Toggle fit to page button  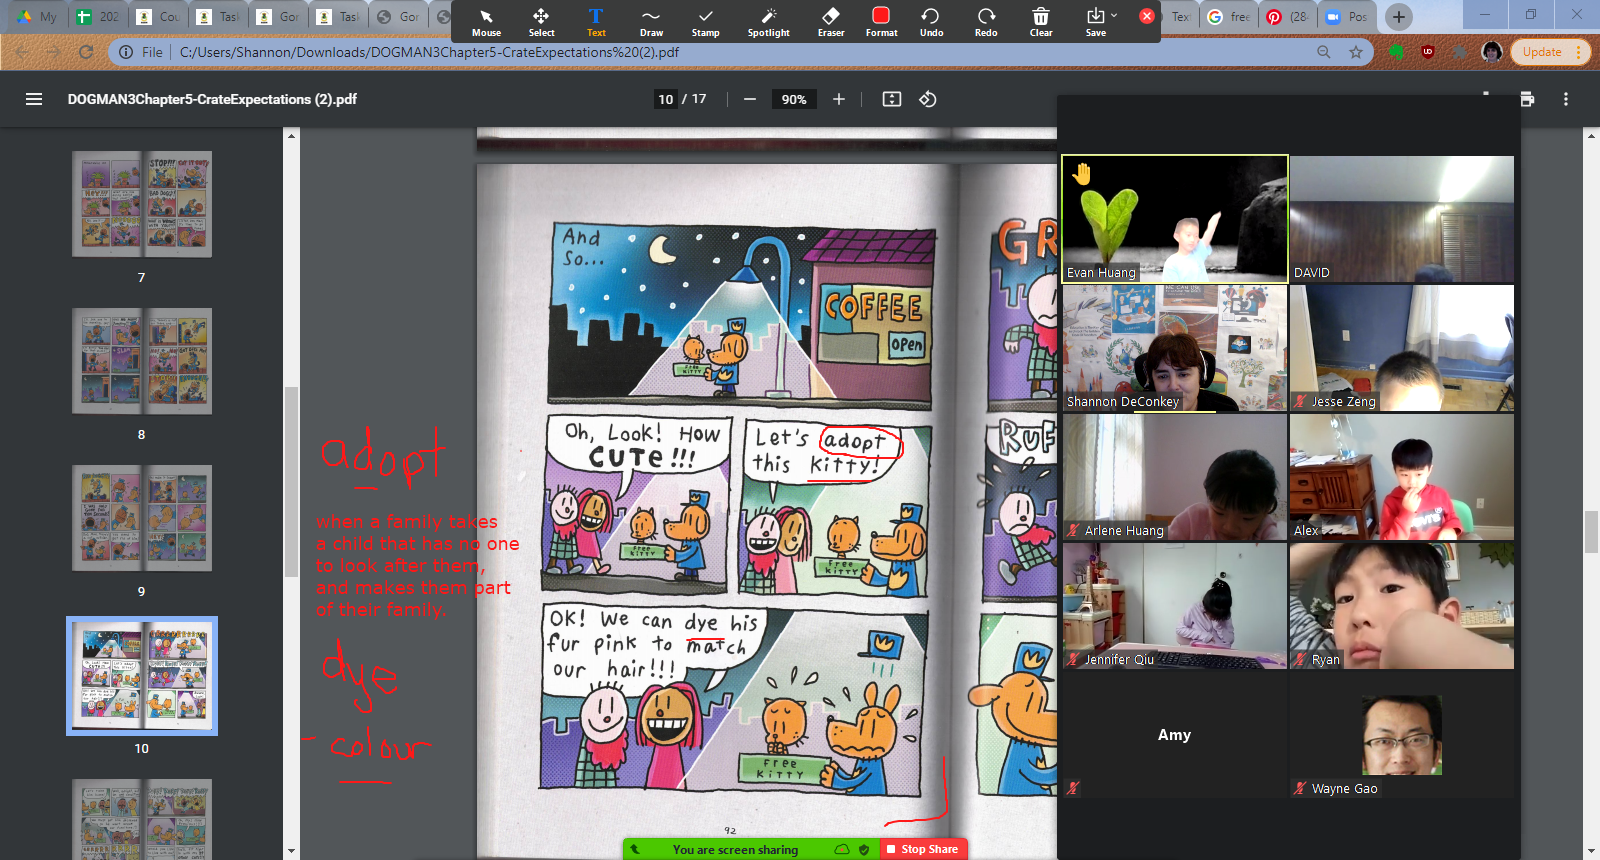(x=892, y=99)
